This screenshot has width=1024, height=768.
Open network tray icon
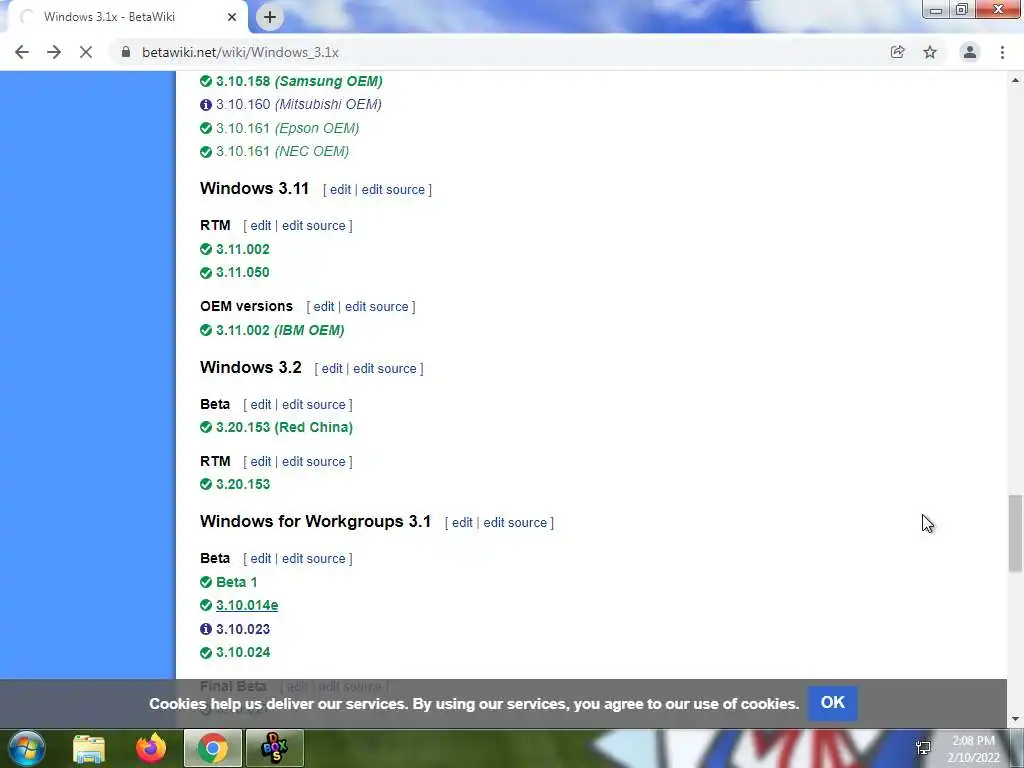(923, 748)
